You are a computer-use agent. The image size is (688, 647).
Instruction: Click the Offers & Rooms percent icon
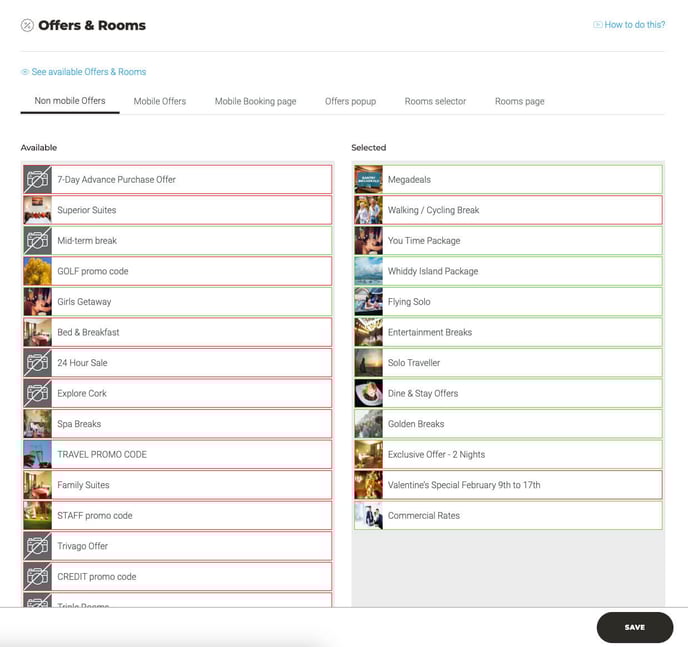click(27, 26)
